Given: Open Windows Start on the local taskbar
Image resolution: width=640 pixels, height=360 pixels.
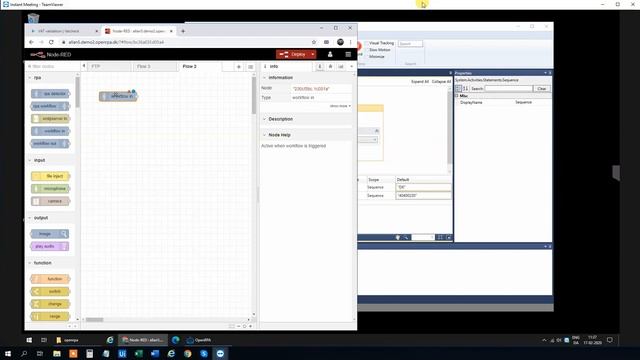Looking at the screenshot, I should point(8,353).
